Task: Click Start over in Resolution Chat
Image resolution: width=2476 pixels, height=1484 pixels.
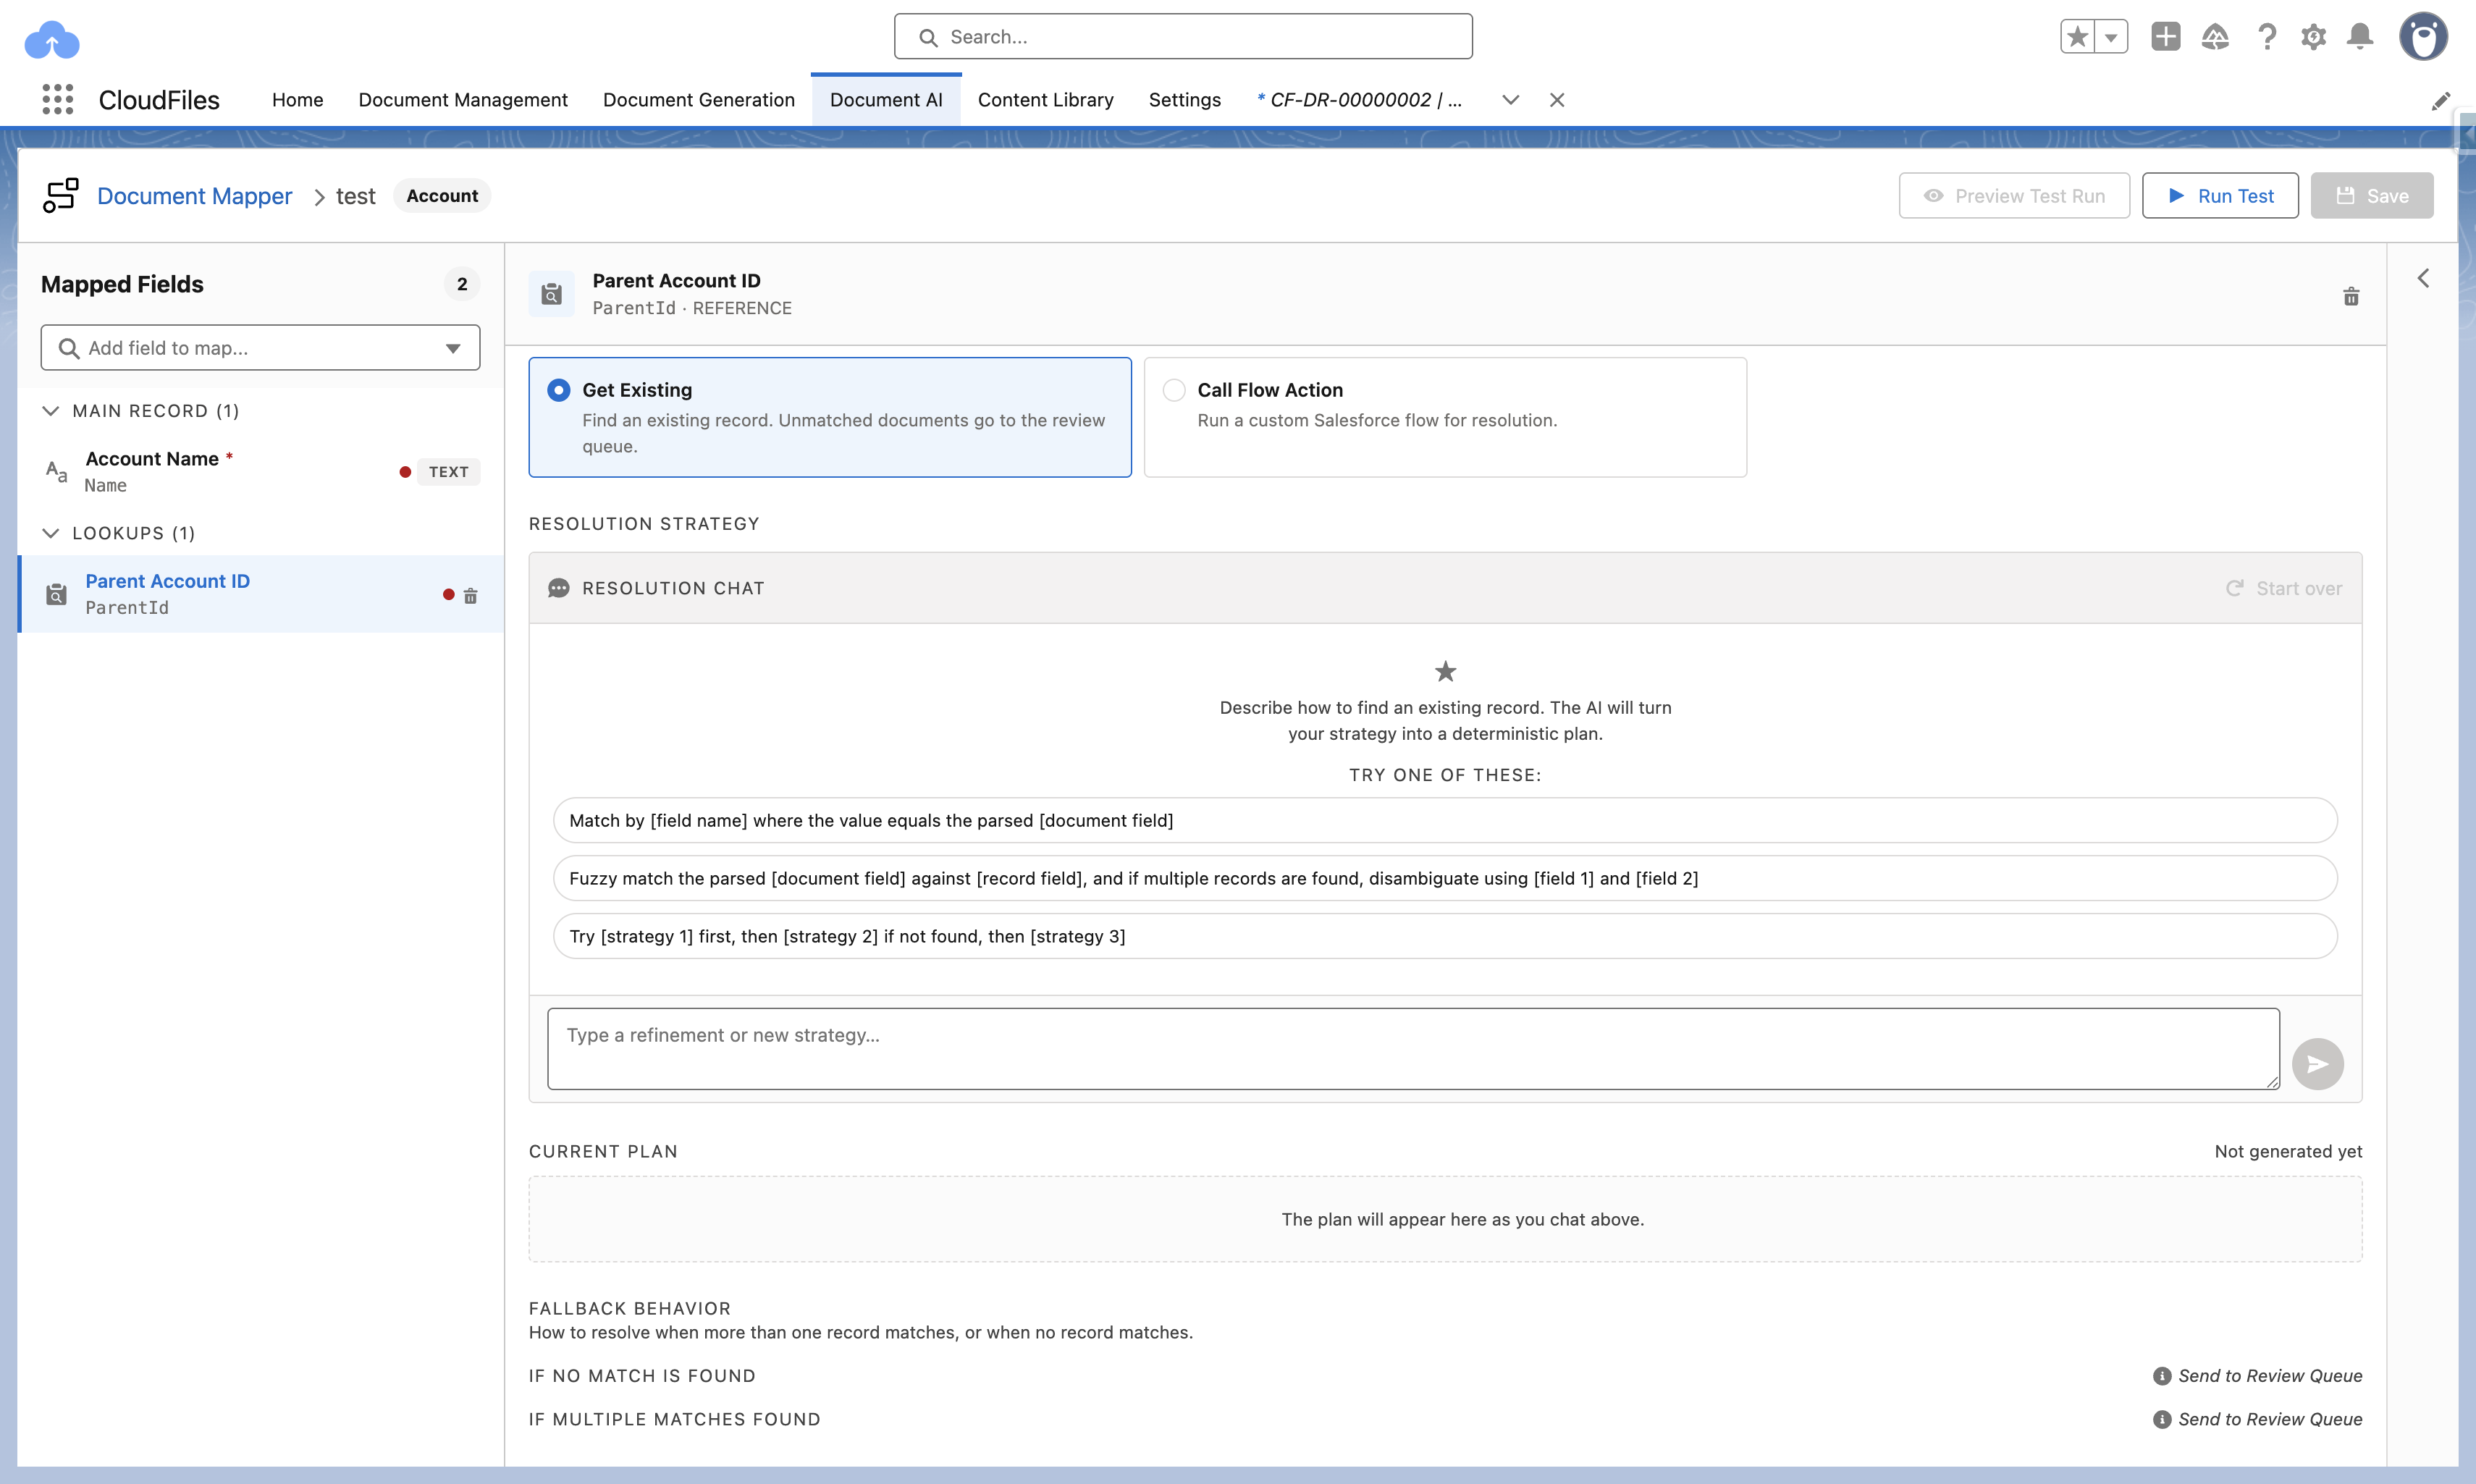Action: (x=2284, y=589)
